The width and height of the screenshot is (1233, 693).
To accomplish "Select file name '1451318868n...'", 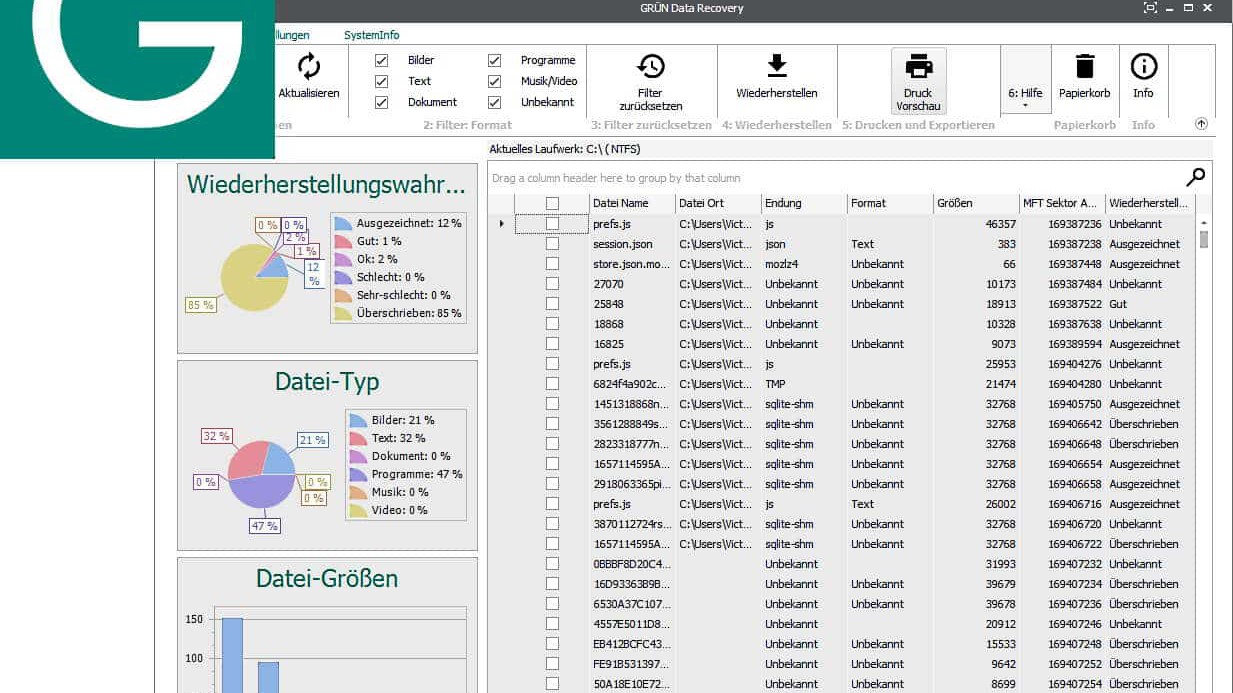I will coord(632,404).
